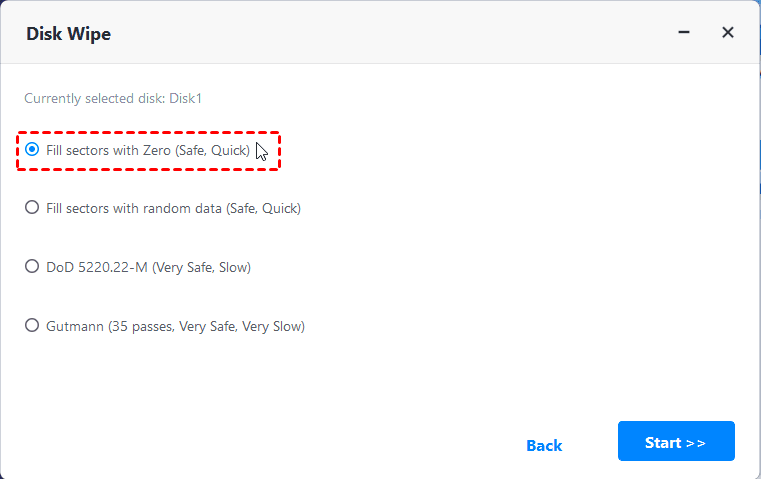The width and height of the screenshot is (761, 479).
Task: Pick the random data wipe method circle
Action: pyautogui.click(x=33, y=208)
